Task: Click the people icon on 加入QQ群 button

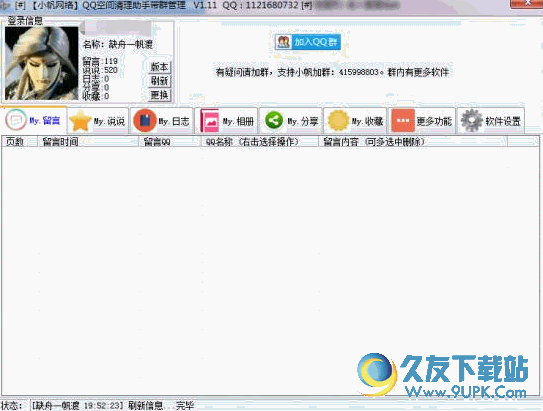Action: tap(283, 42)
